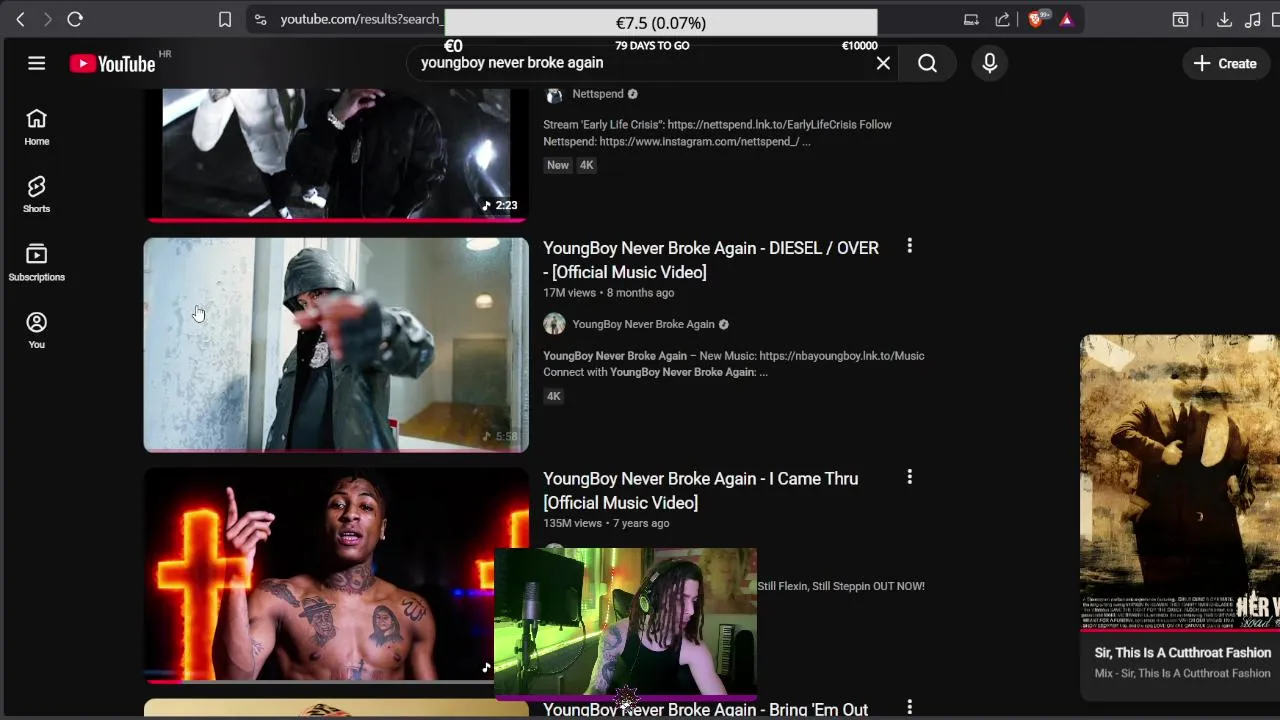Open site settings icon beside the URL
The height and width of the screenshot is (720, 1280).
click(261, 19)
